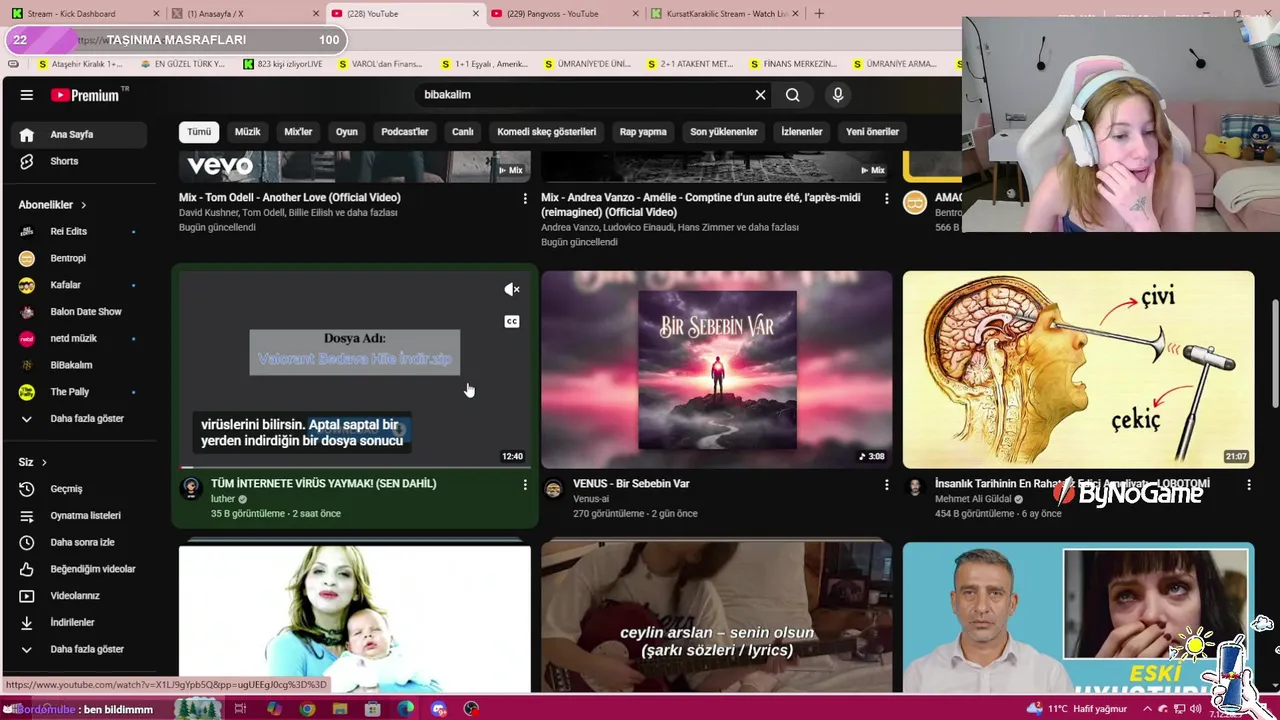Click luther channel avatar
The image size is (1280, 720).
191,488
